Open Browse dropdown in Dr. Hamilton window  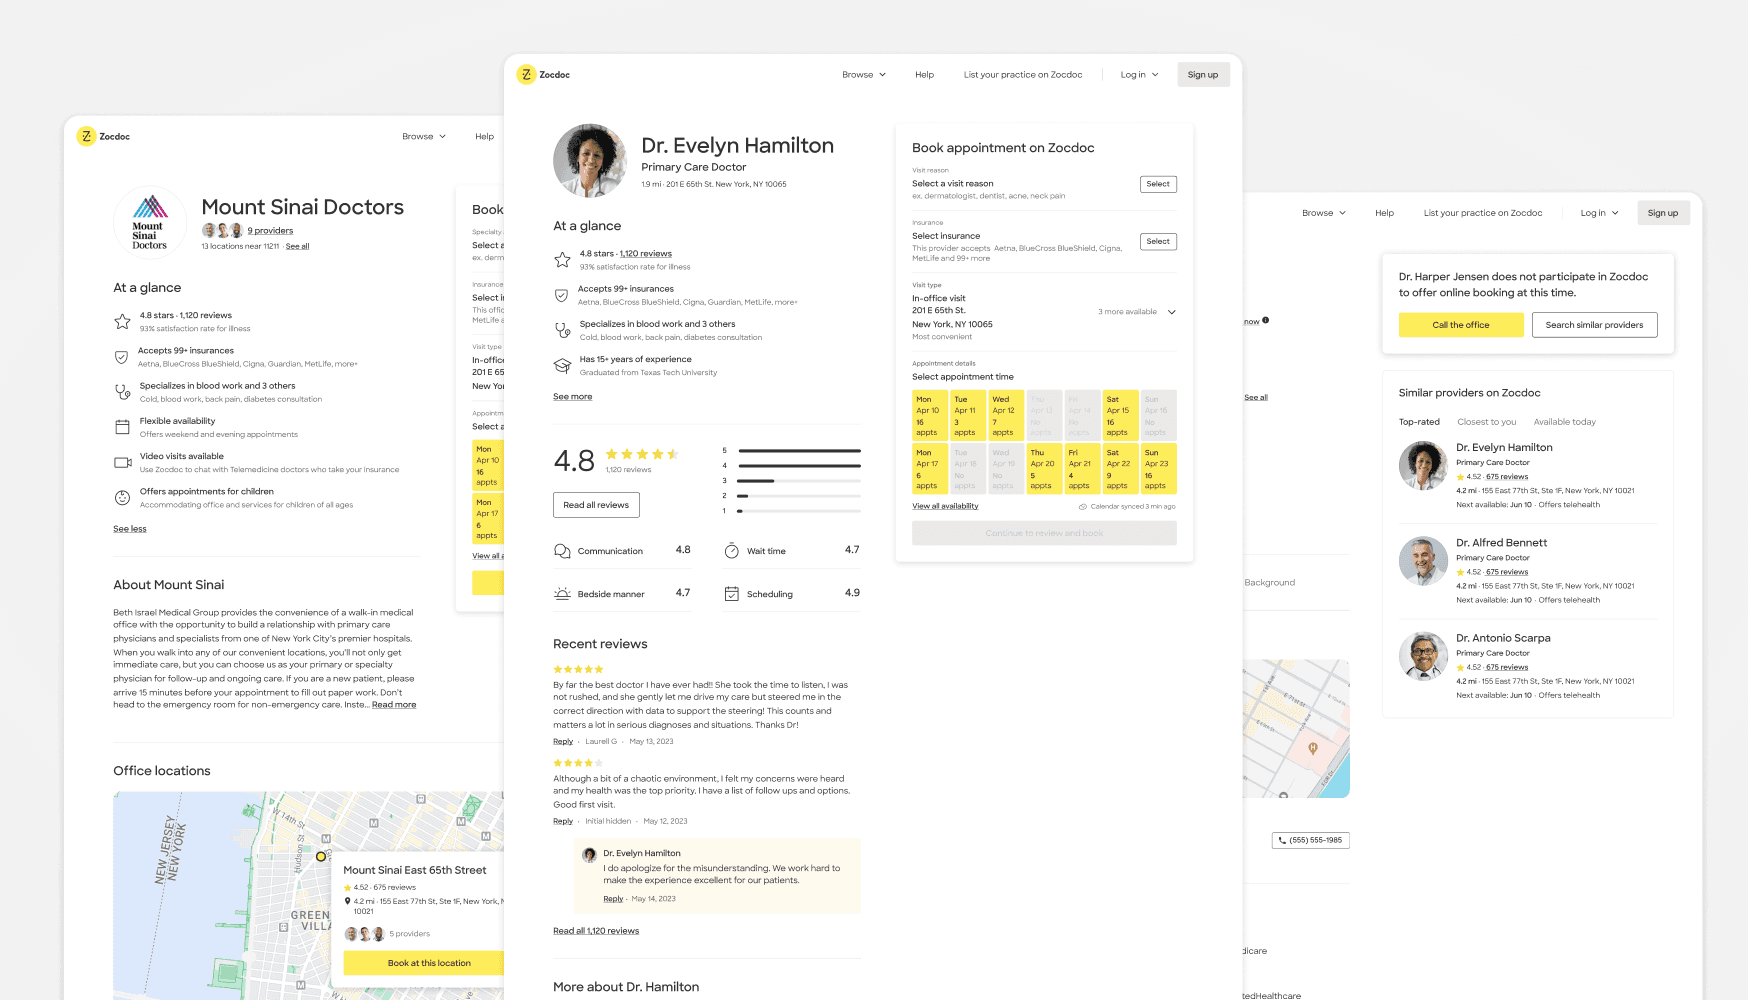click(x=864, y=75)
